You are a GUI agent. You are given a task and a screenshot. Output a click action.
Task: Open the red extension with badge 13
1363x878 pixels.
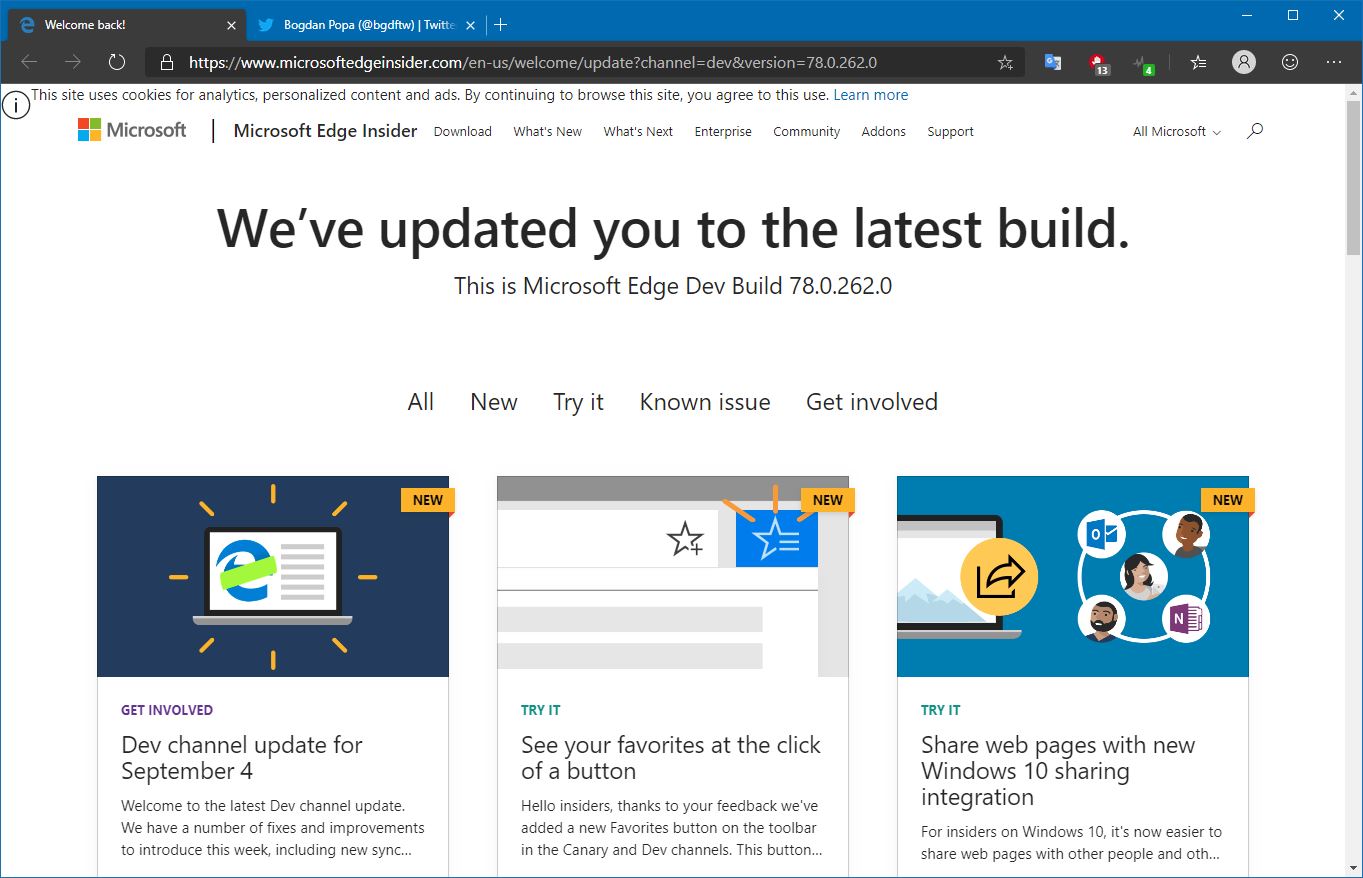(1099, 63)
